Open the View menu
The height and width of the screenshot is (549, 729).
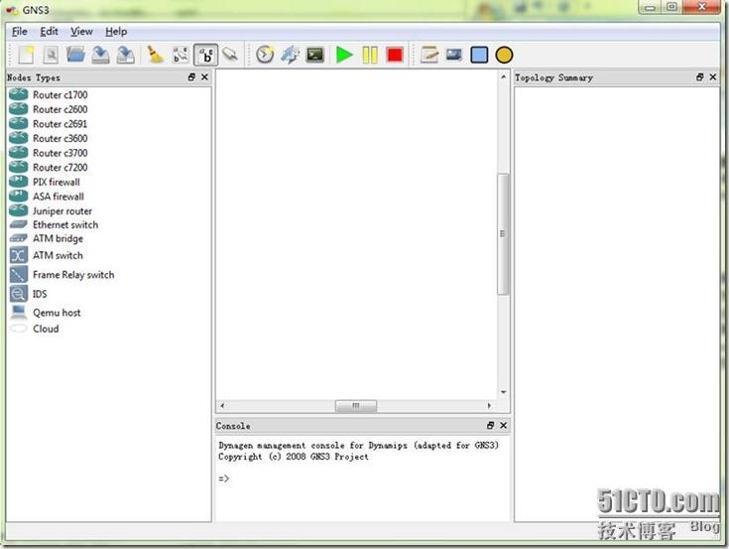click(81, 32)
